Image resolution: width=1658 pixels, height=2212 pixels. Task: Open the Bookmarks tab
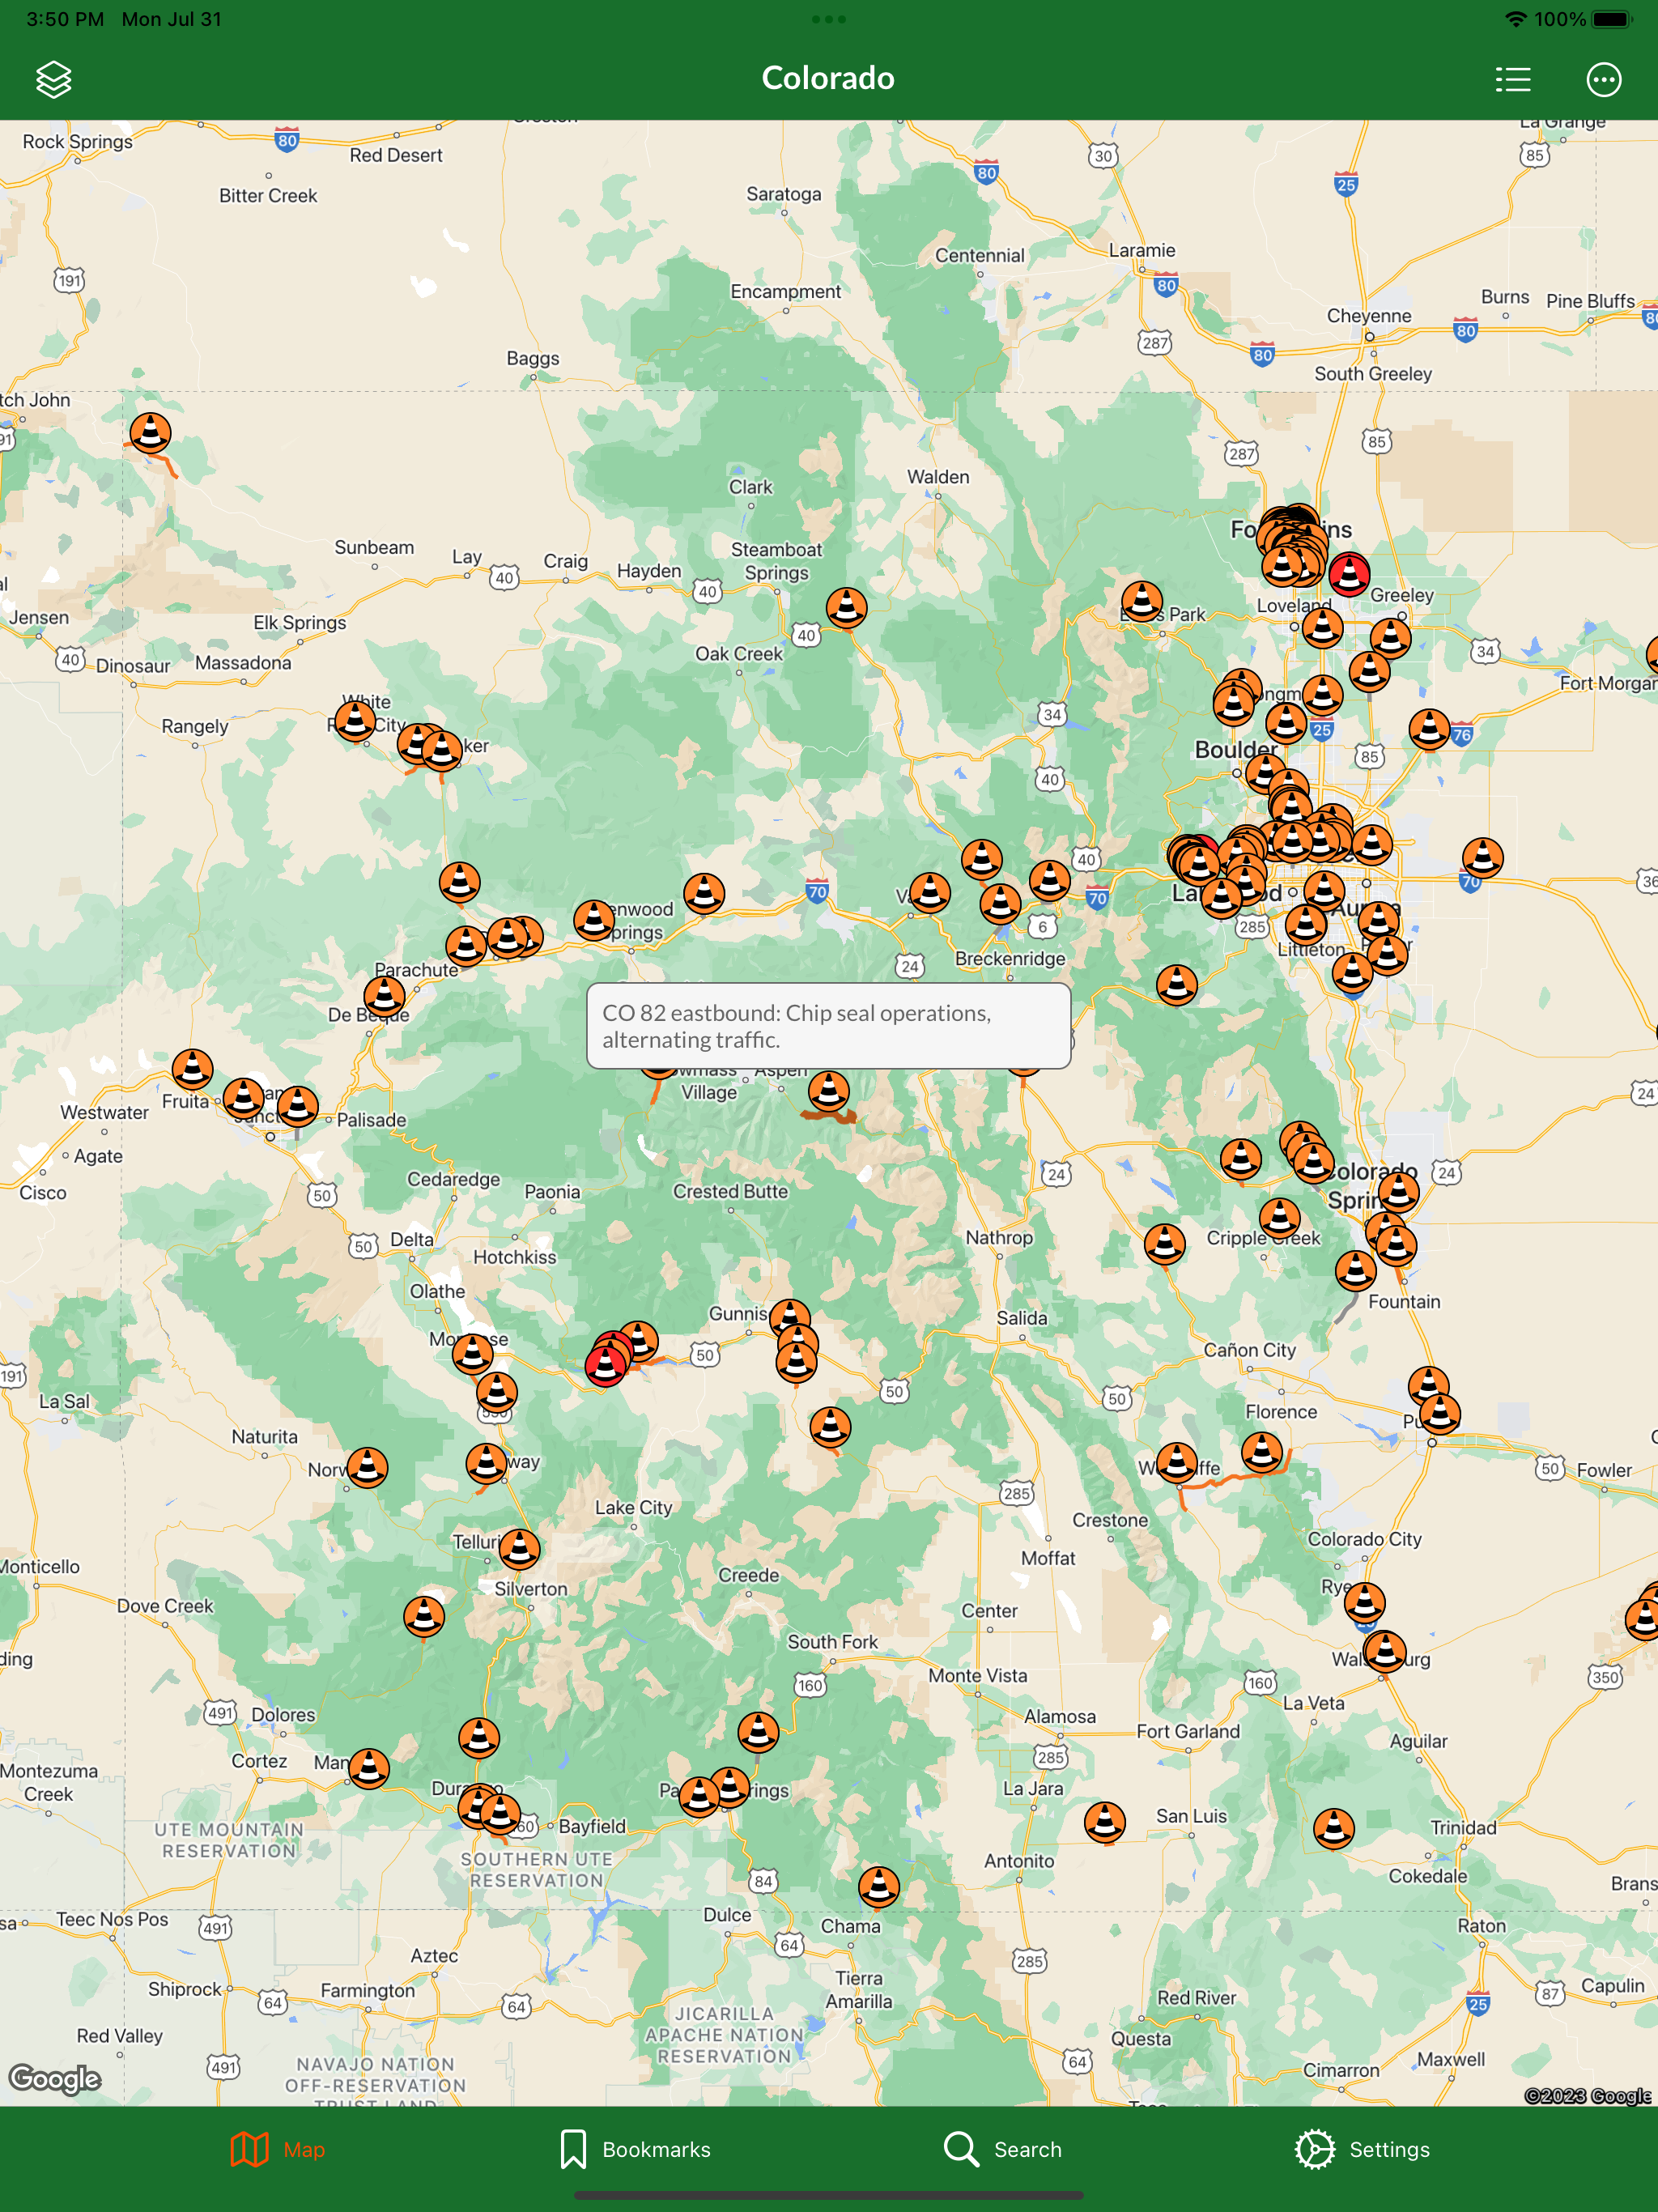point(635,2149)
